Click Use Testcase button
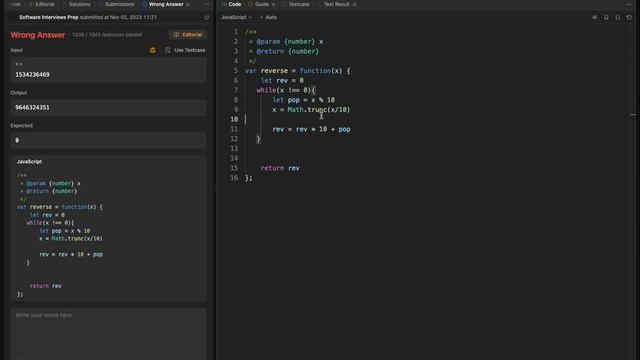The image size is (640, 360). (185, 50)
